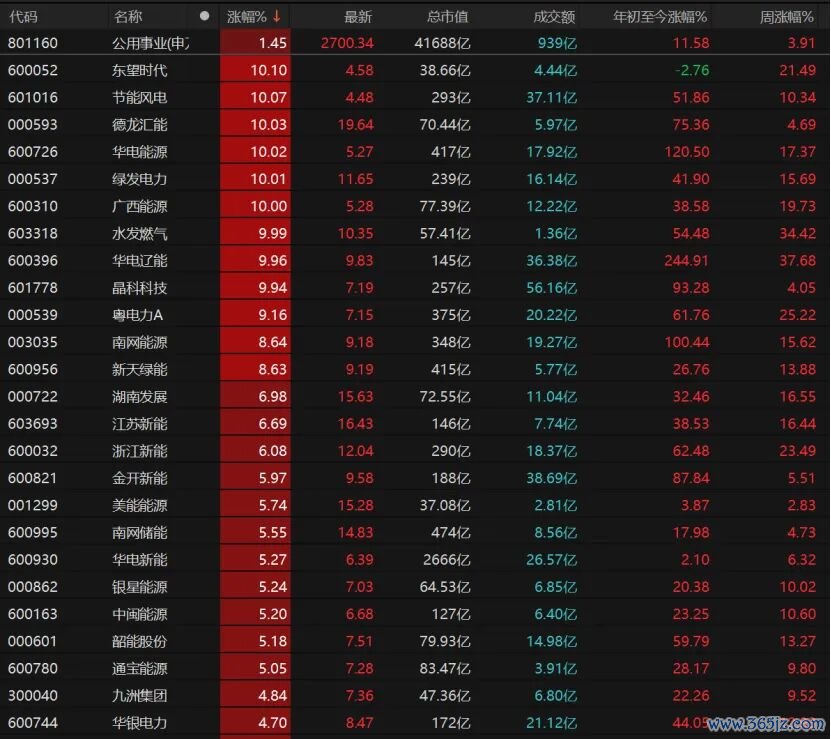831x739 pixels.
Task: Click turnover value 56.16亿
Action: (x=551, y=288)
